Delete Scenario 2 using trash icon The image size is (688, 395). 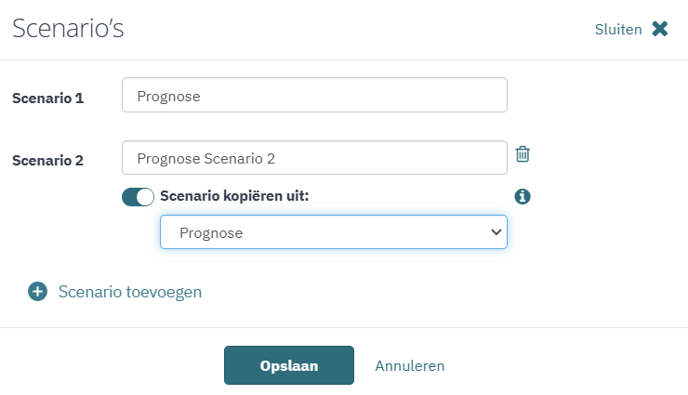point(522,154)
